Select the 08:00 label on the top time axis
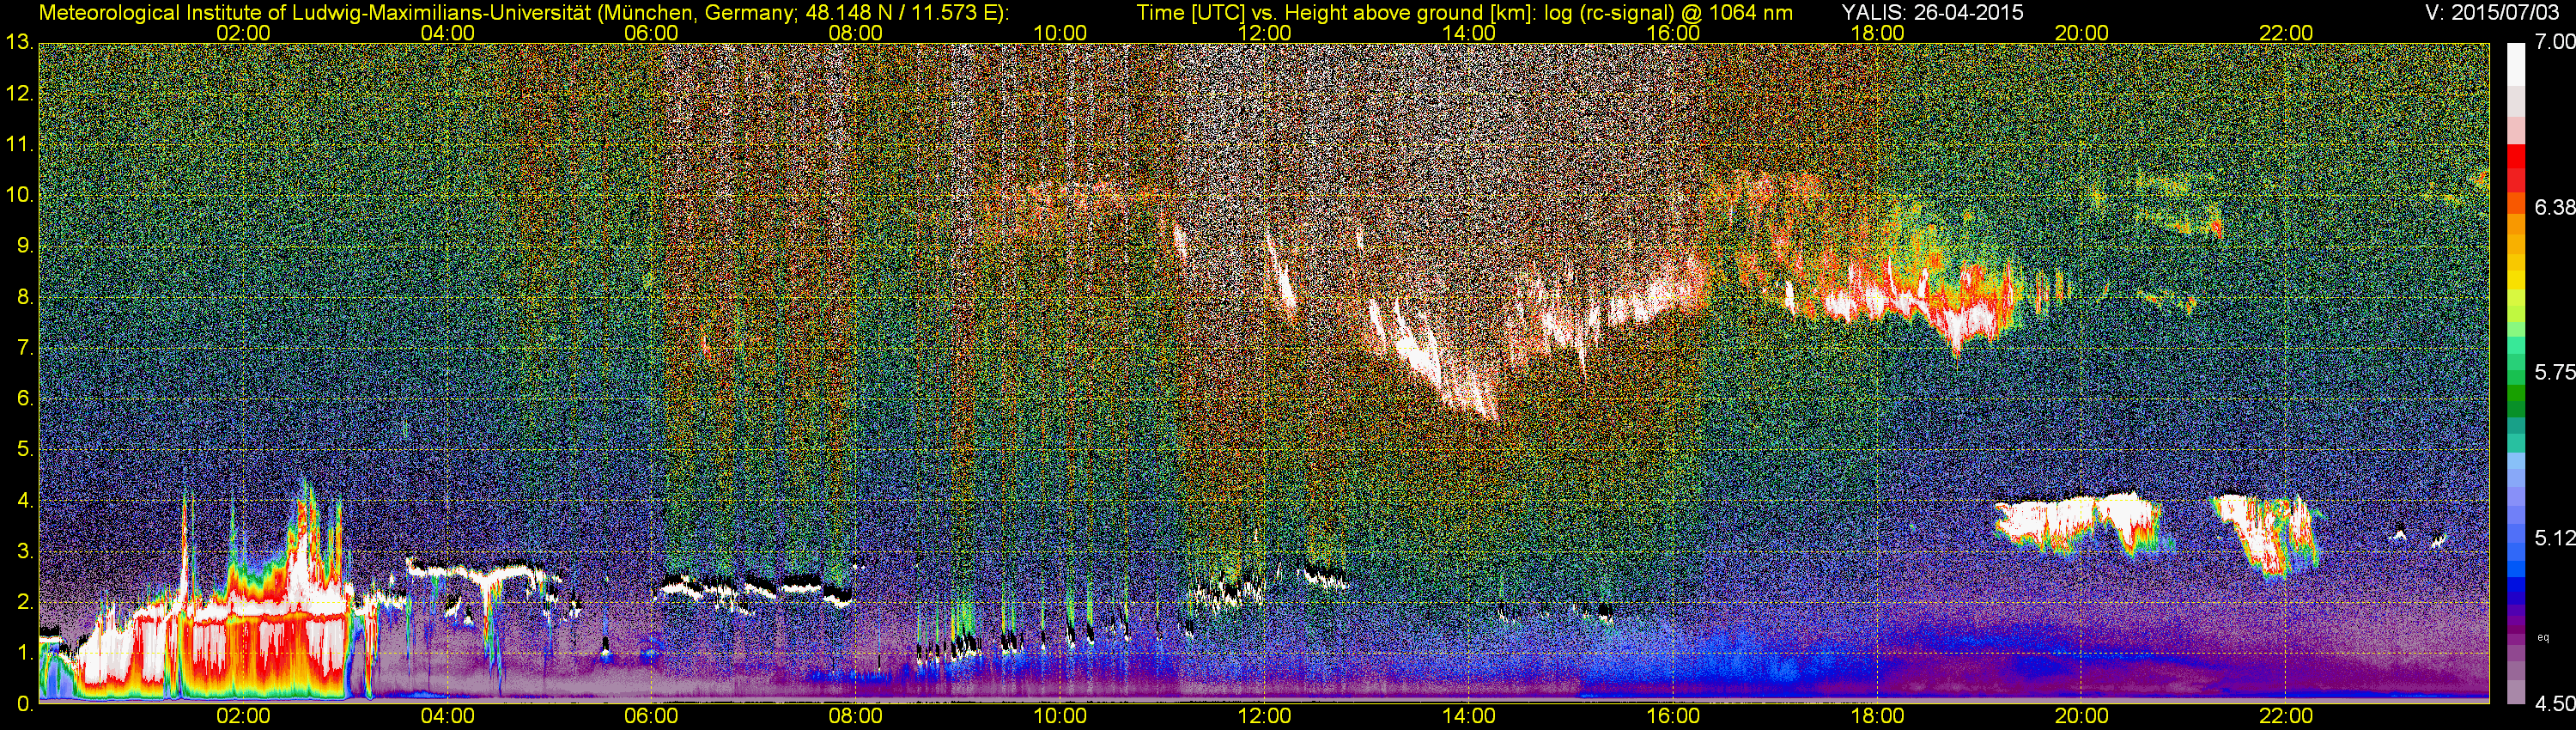This screenshot has width=2576, height=730. point(856,33)
